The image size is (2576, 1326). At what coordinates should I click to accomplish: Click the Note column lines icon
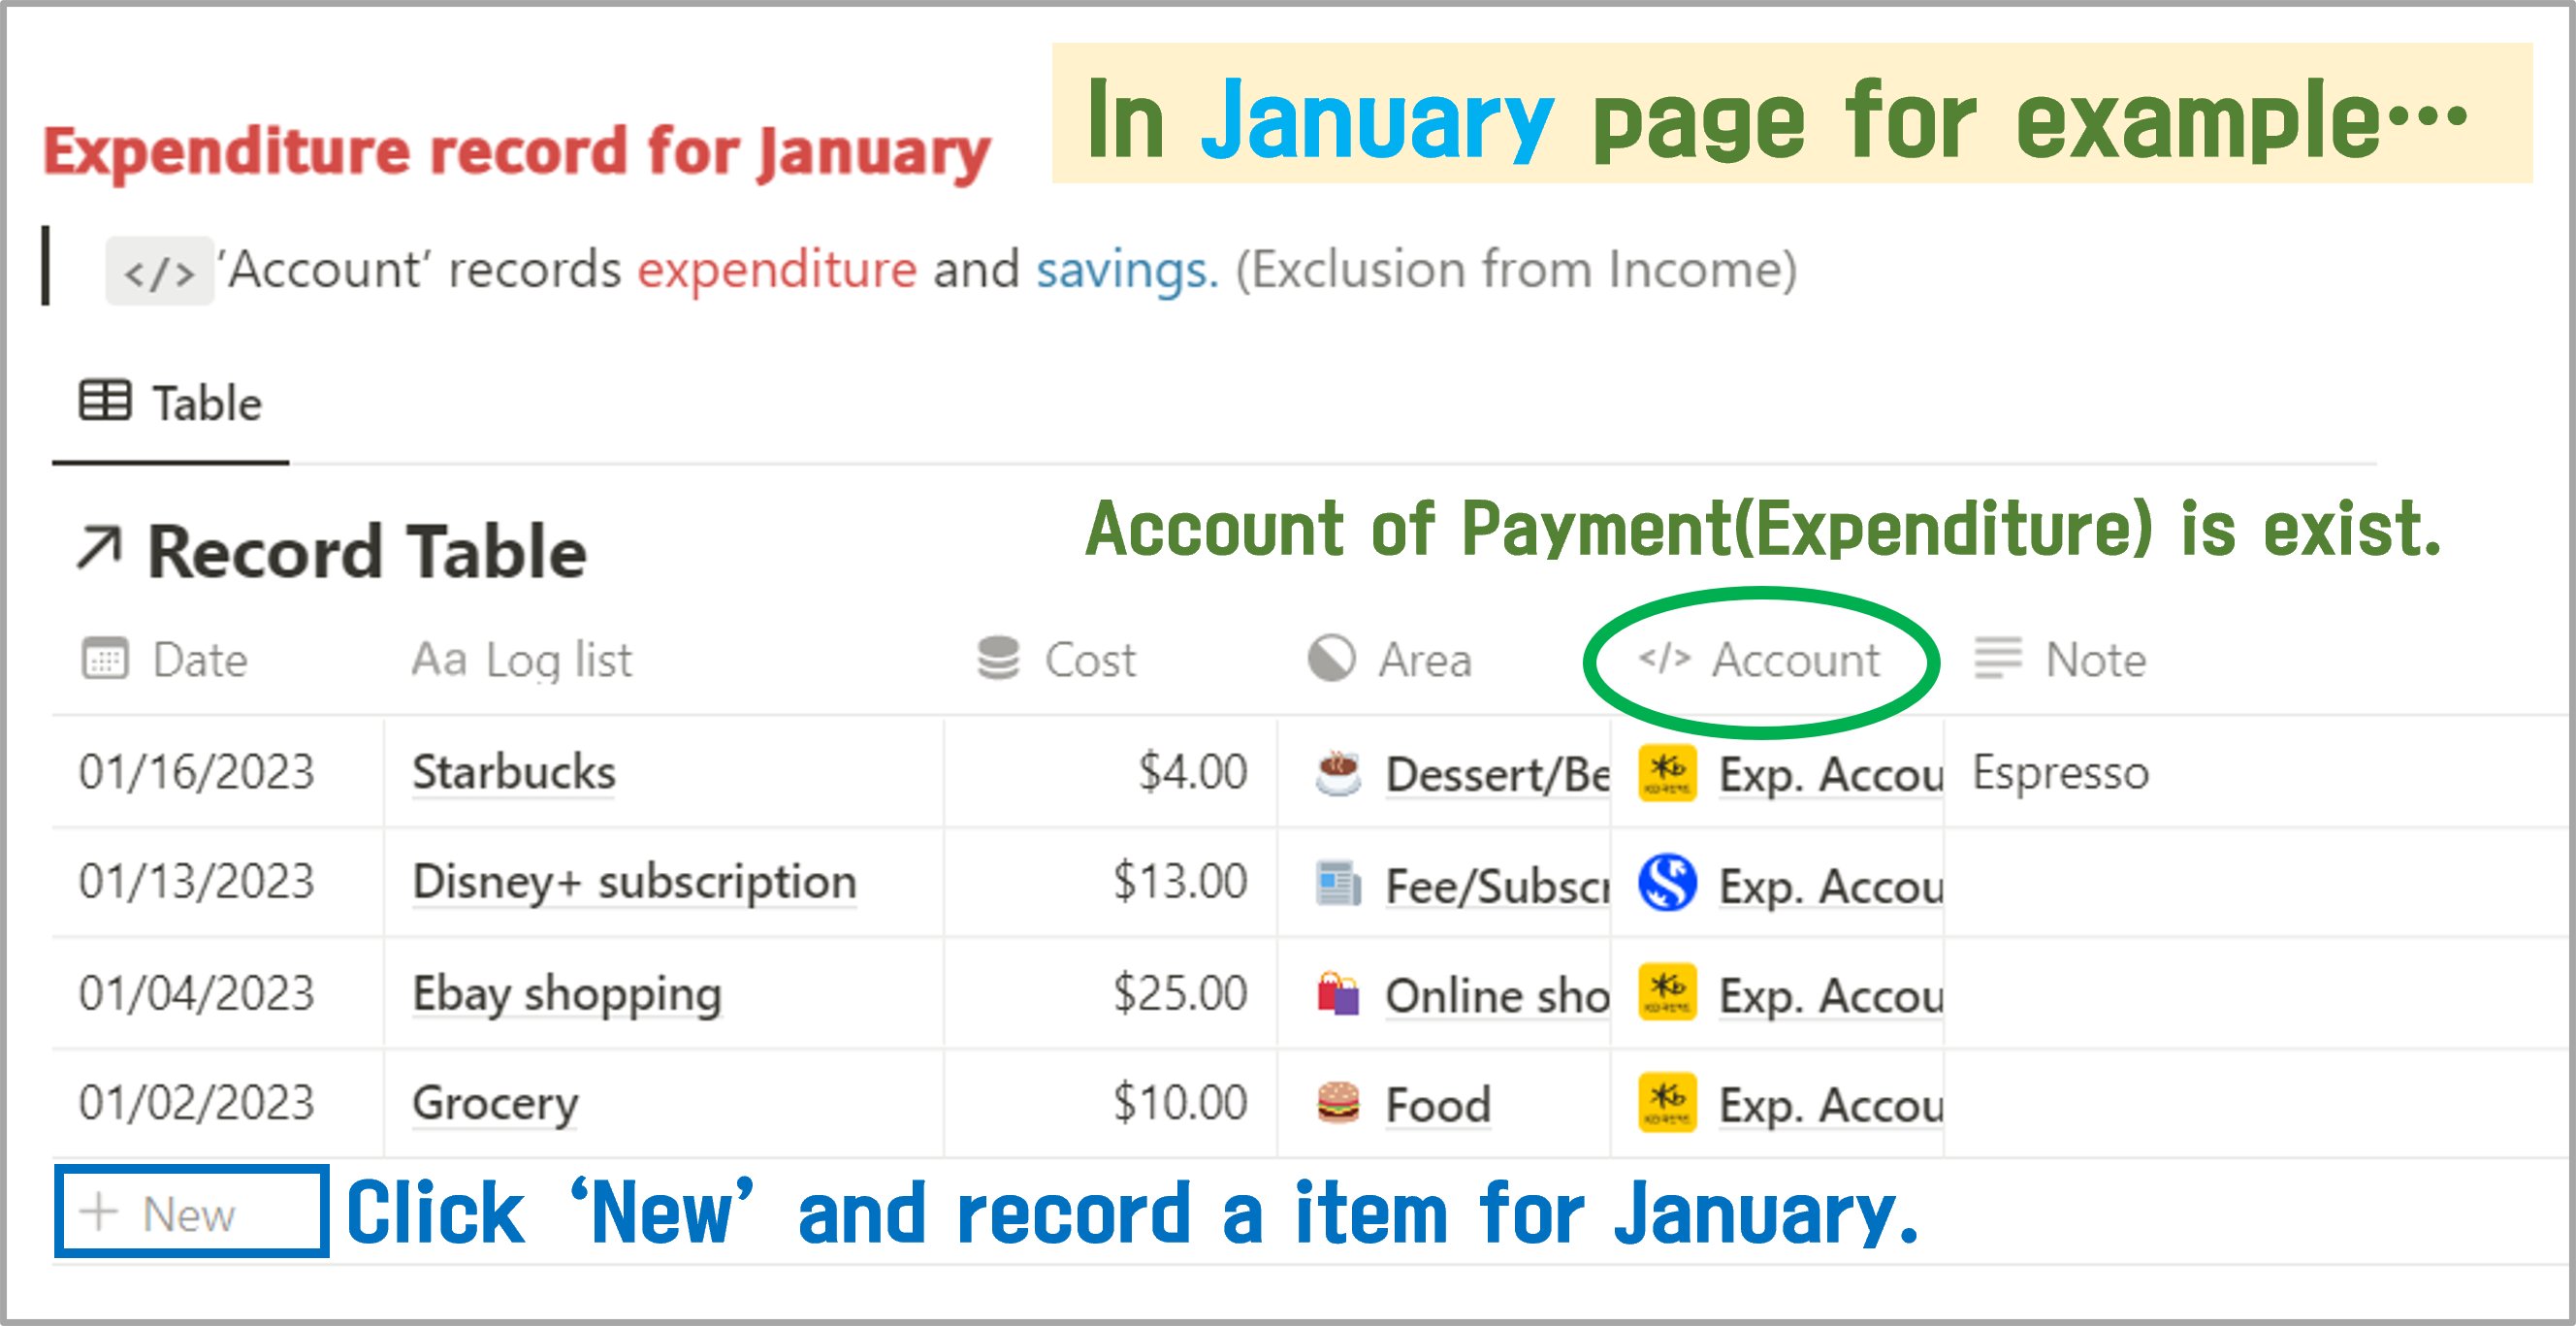pyautogui.click(x=1997, y=659)
